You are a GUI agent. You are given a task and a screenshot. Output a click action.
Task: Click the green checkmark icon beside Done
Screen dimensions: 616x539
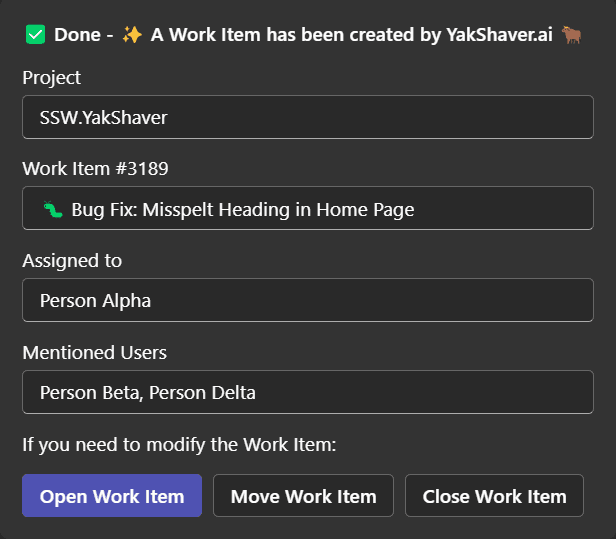[36, 35]
